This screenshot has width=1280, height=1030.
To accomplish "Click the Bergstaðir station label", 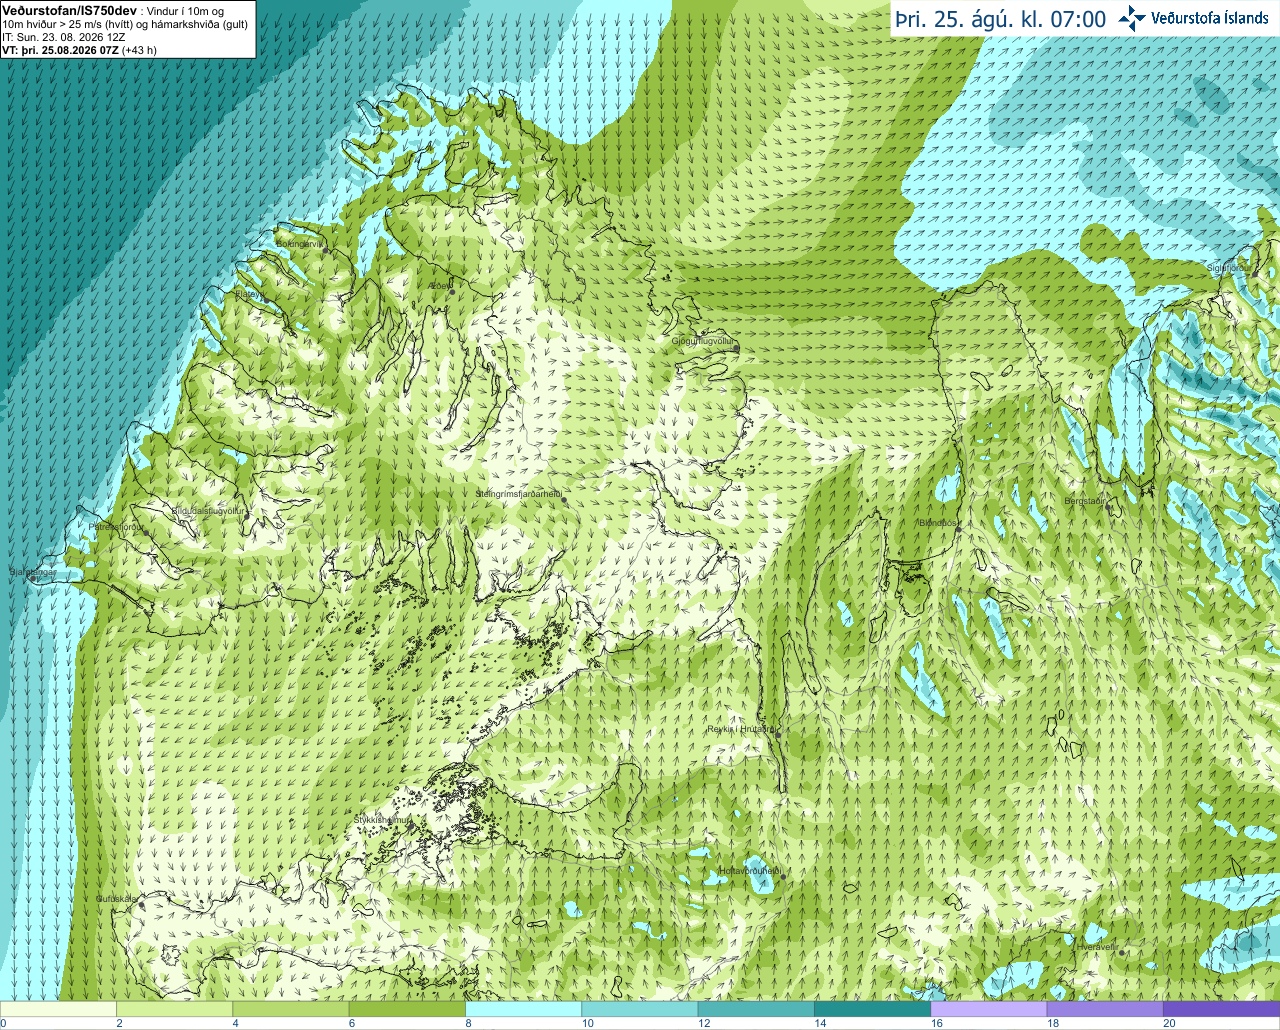I will coord(1085,501).
